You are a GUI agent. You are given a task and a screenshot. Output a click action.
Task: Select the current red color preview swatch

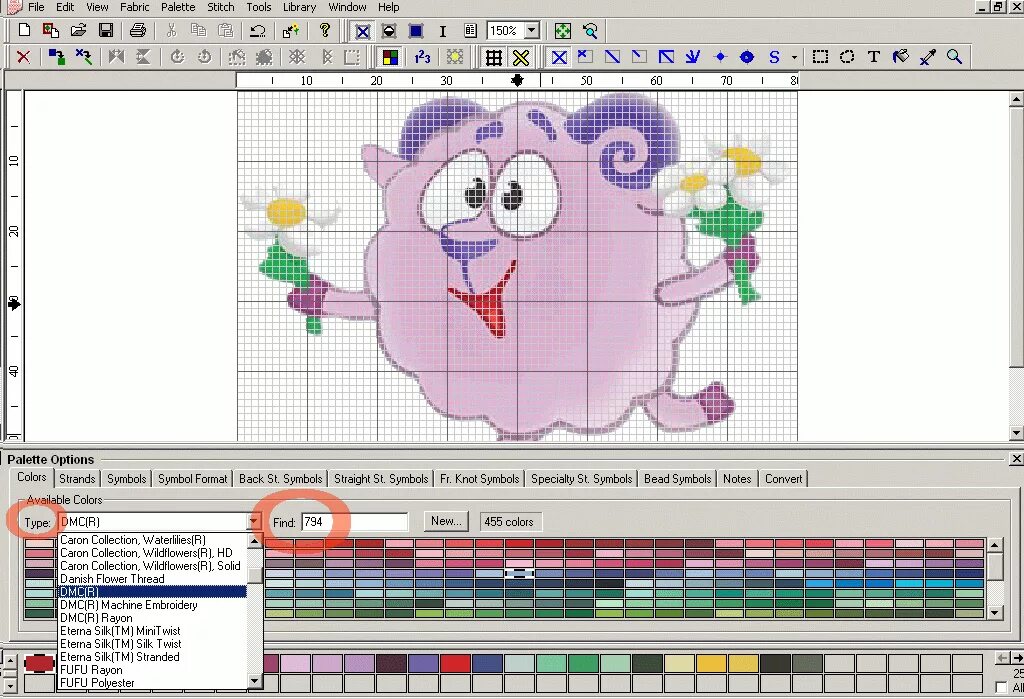point(39,663)
